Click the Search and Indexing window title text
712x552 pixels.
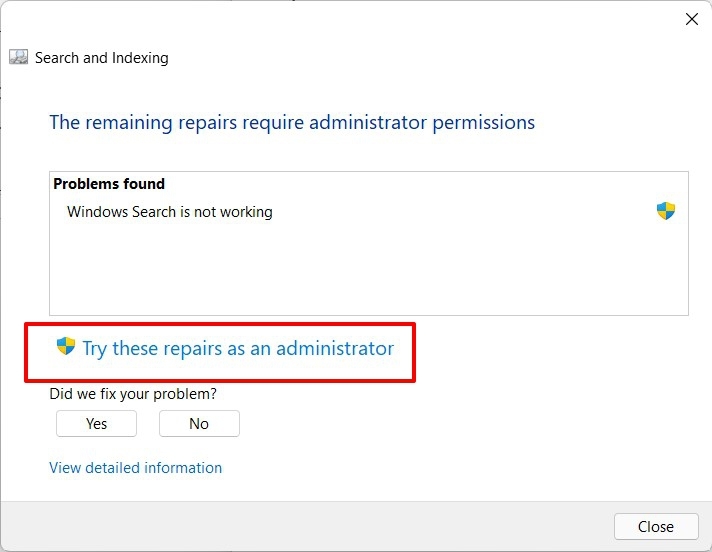click(x=101, y=58)
